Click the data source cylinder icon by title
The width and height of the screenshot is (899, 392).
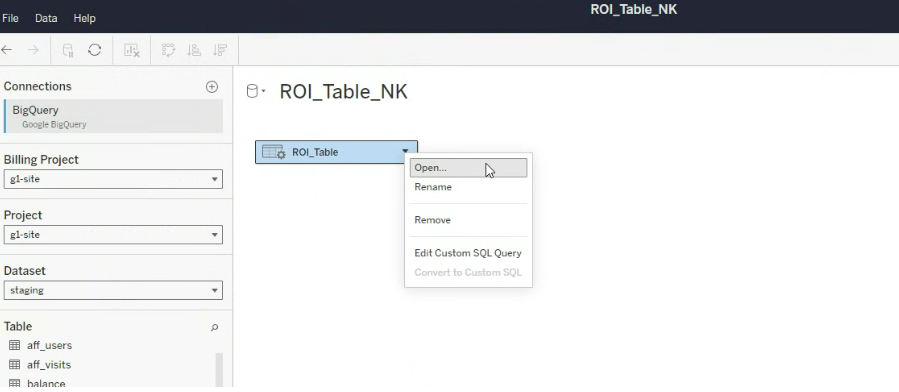pos(252,92)
